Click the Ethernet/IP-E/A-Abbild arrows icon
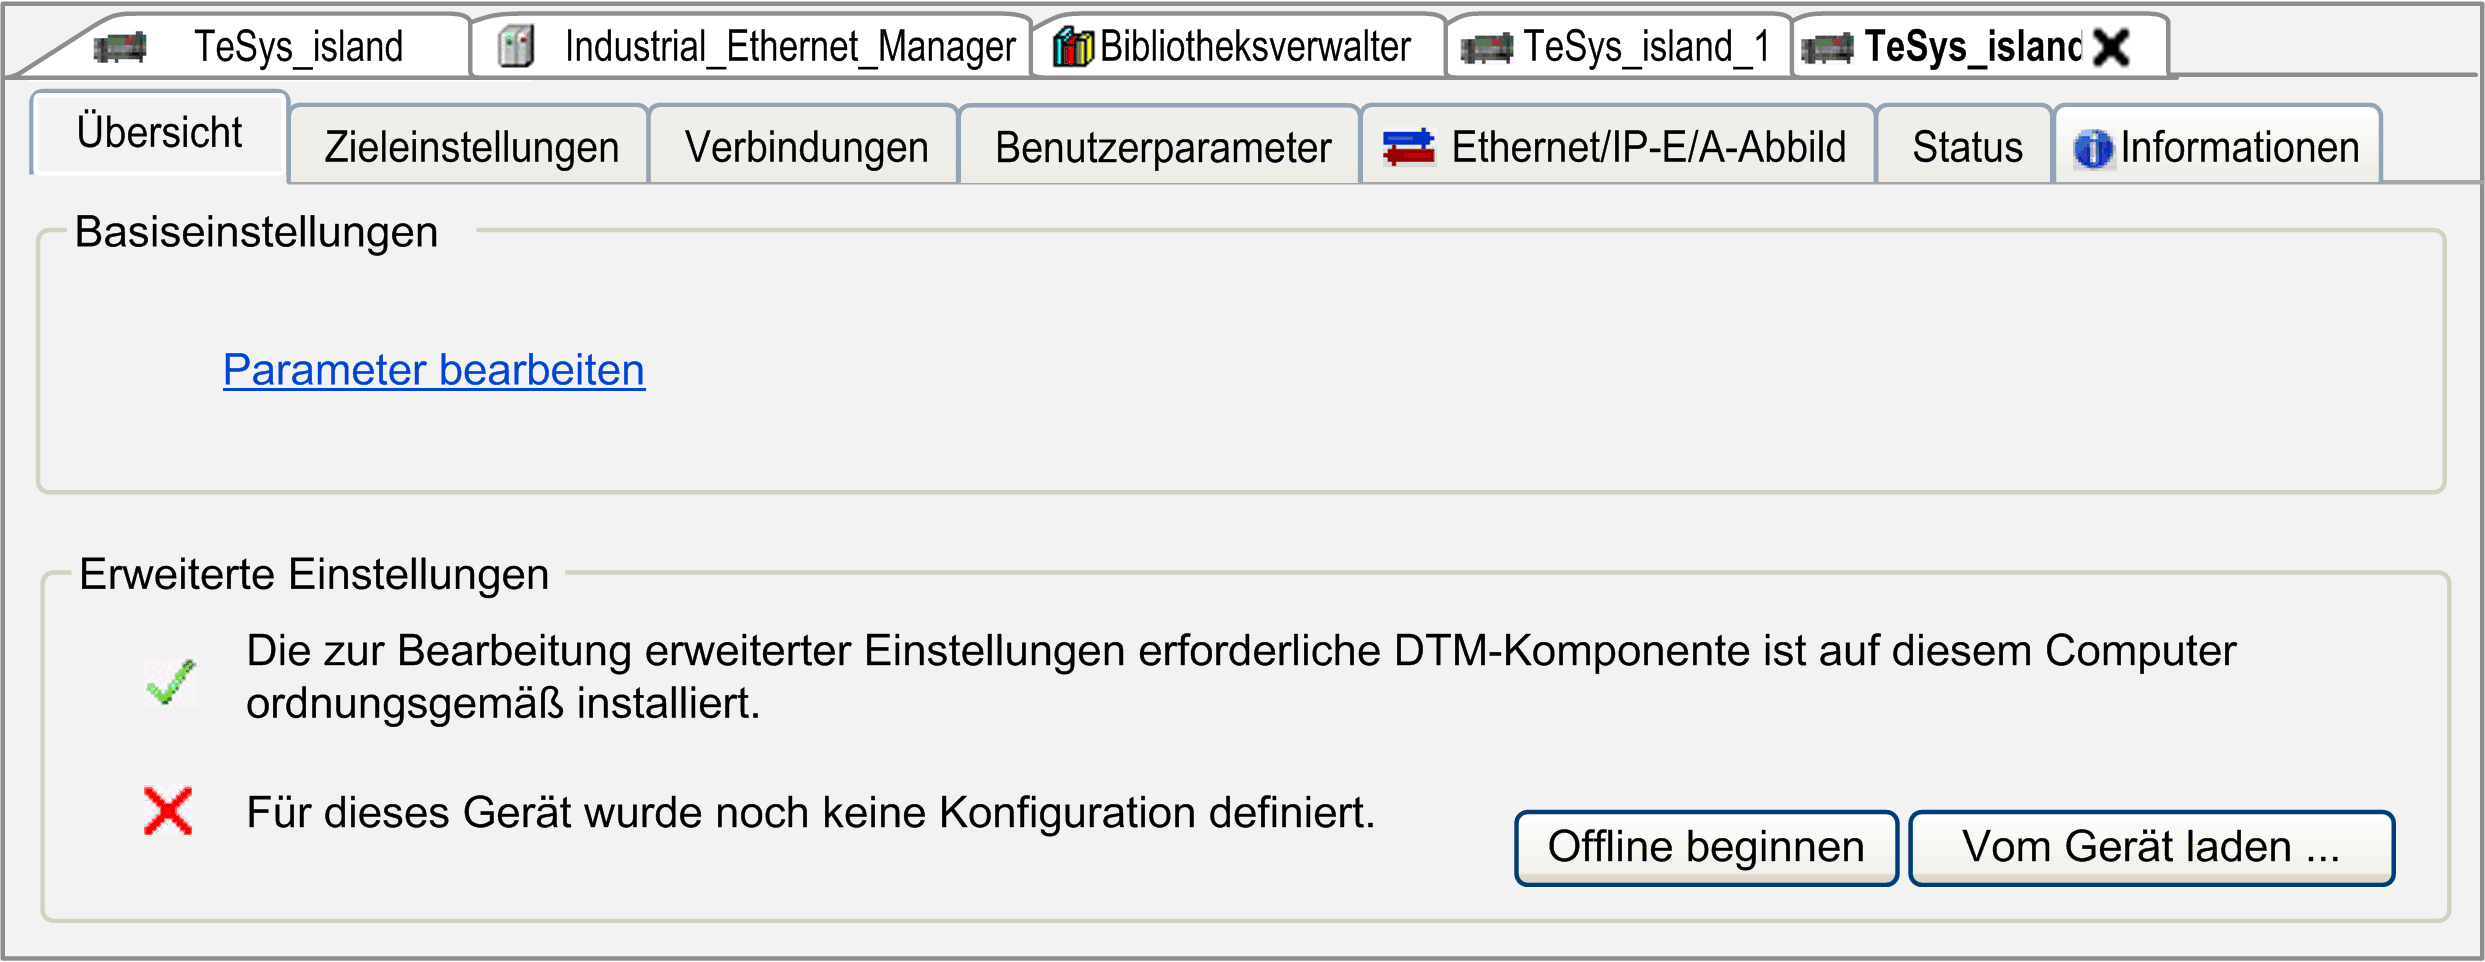The height and width of the screenshot is (962, 2485). (1408, 147)
